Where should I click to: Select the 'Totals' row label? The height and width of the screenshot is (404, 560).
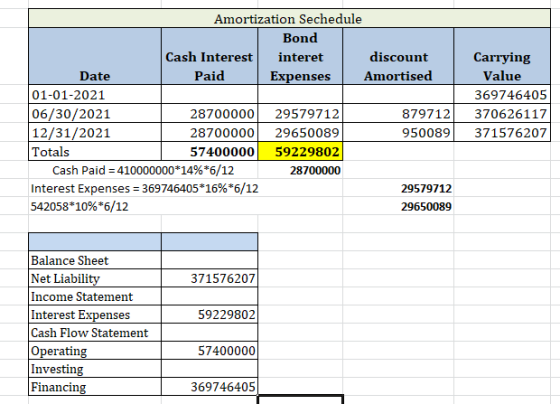coord(95,151)
